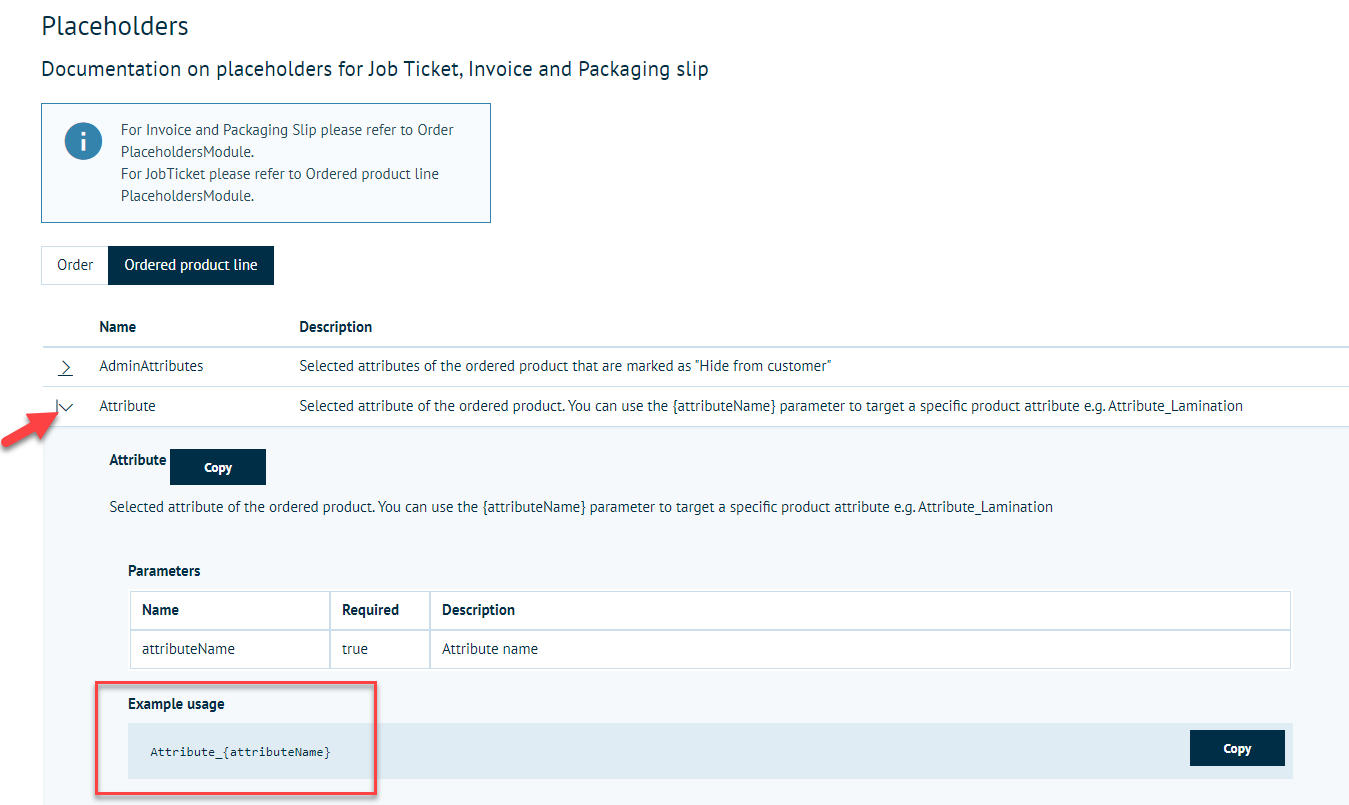1349x805 pixels.
Task: Click the Parameters section heading
Action: click(164, 571)
